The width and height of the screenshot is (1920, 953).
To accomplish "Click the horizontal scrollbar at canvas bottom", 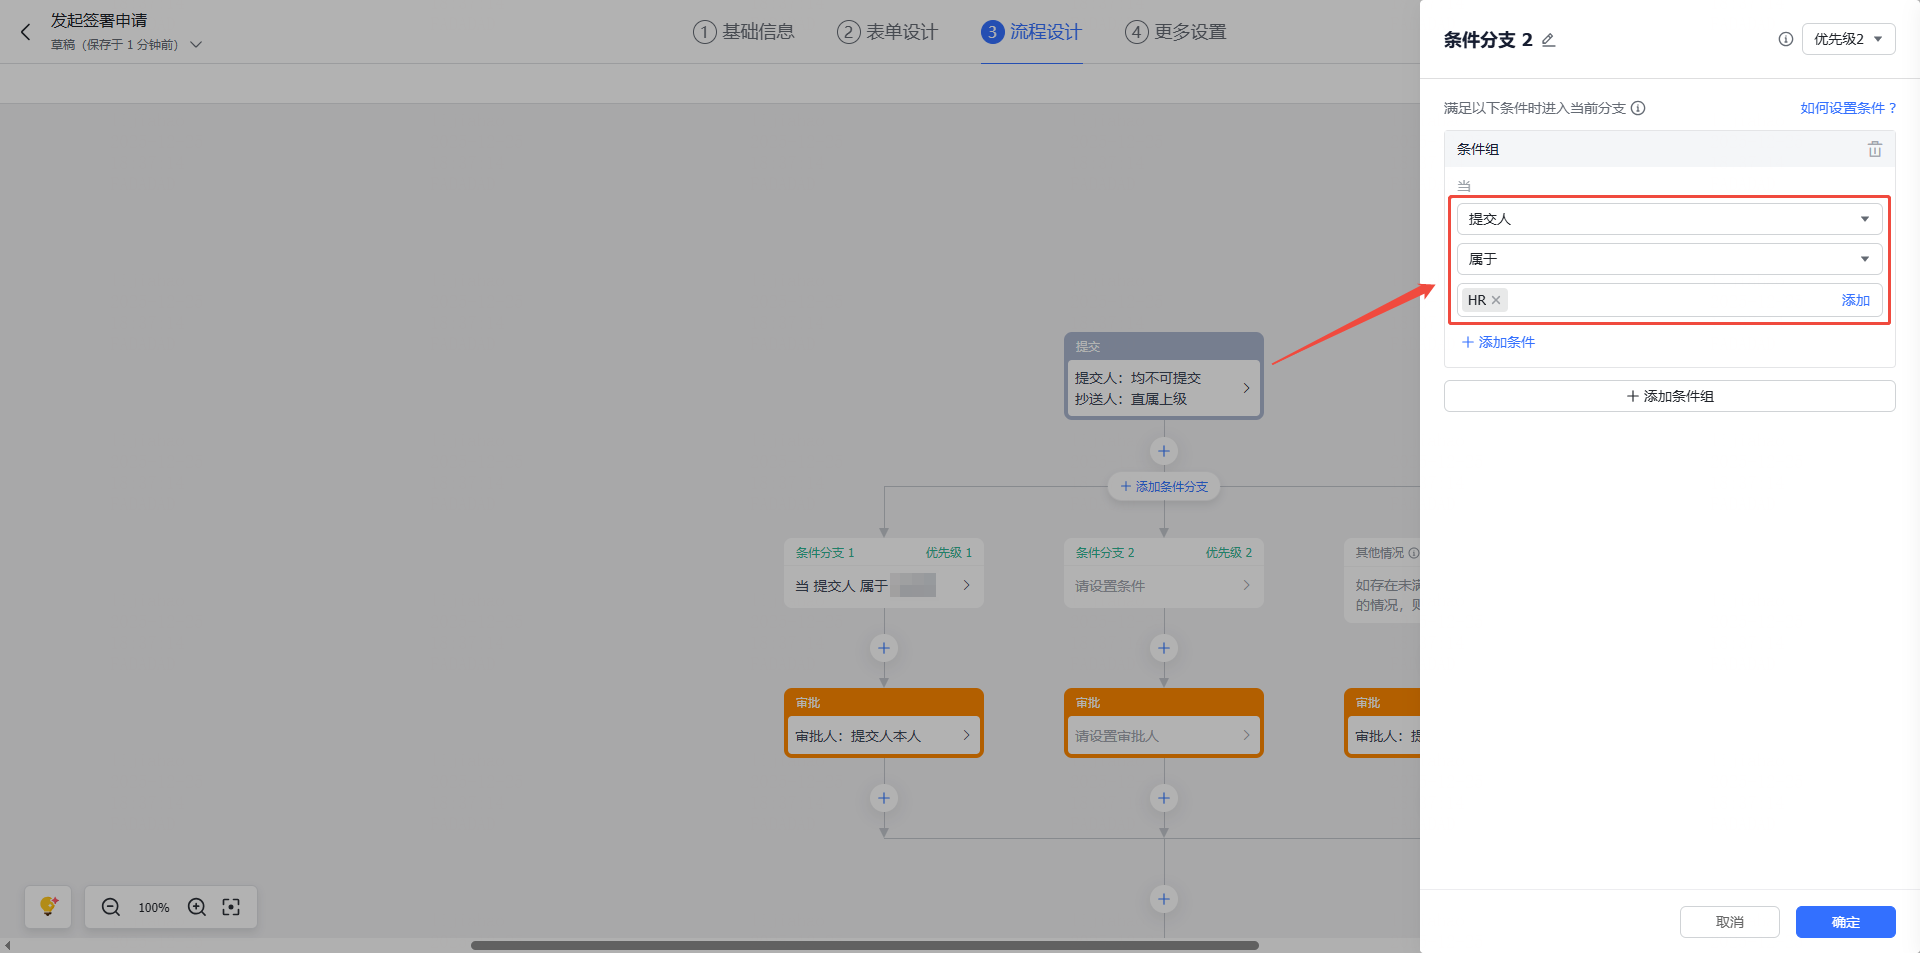I will pyautogui.click(x=864, y=945).
